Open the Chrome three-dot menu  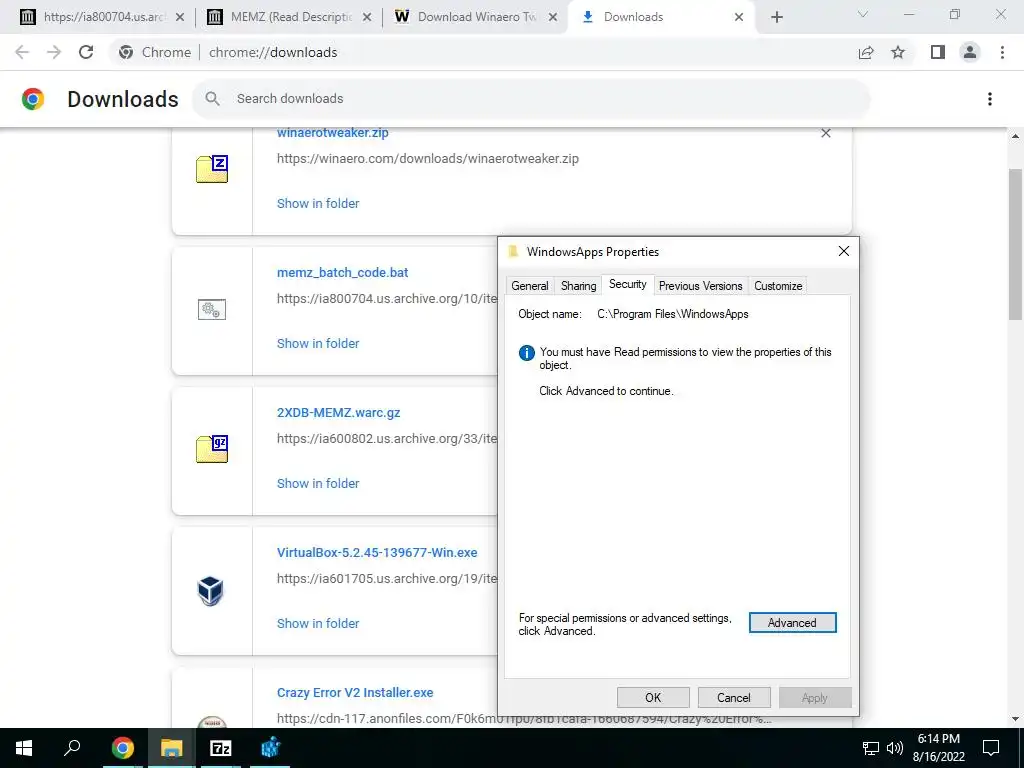click(1002, 52)
